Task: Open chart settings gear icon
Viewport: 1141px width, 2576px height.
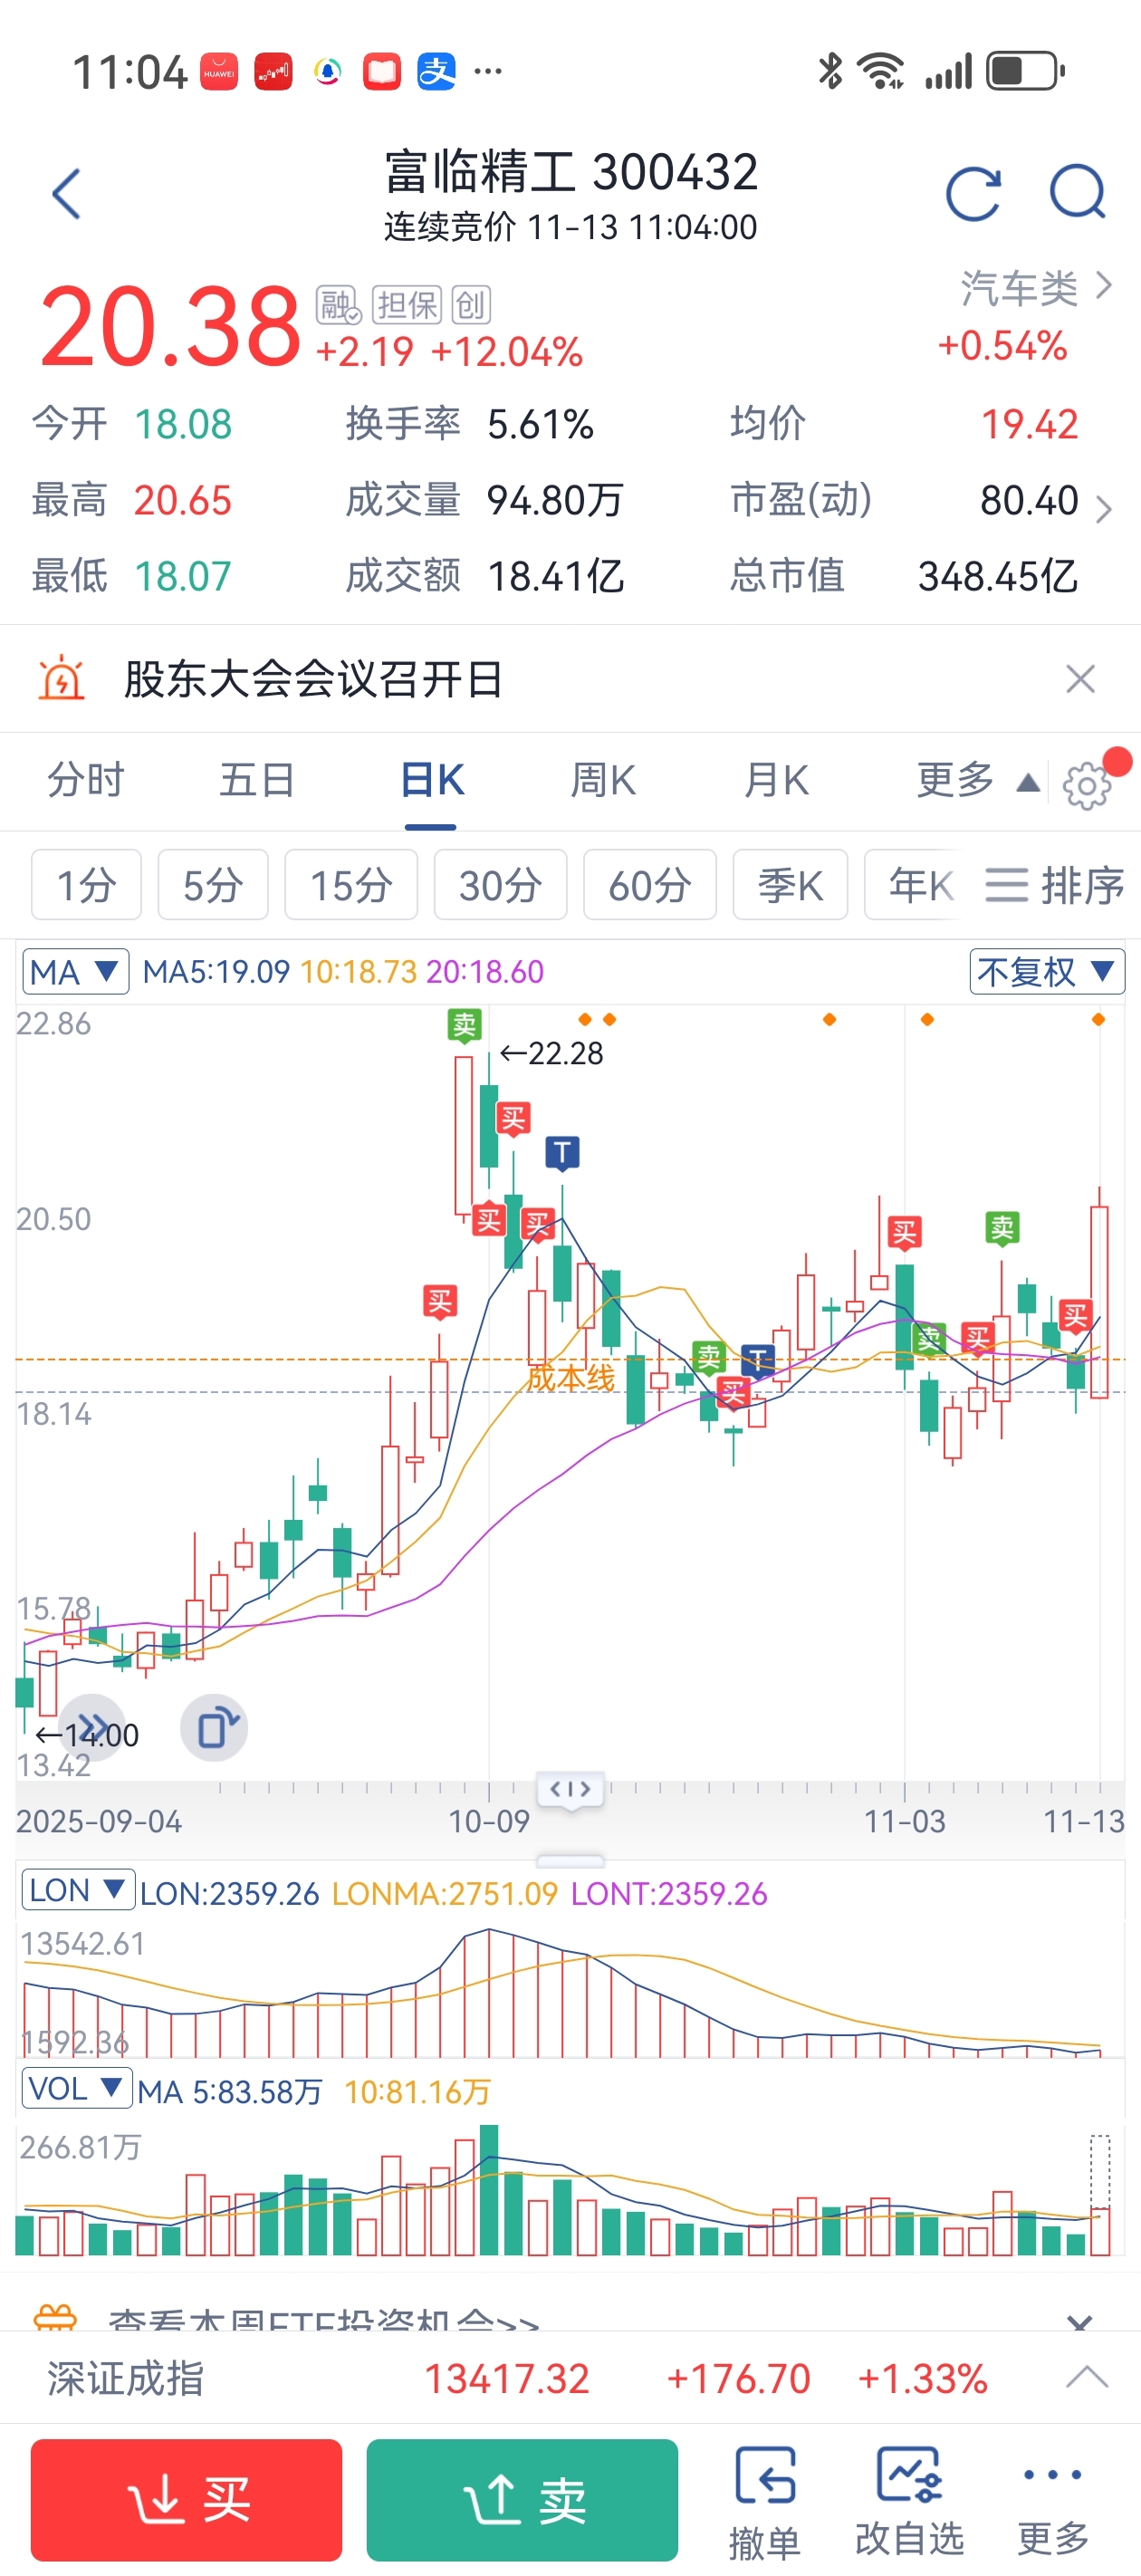Action: click(x=1087, y=785)
